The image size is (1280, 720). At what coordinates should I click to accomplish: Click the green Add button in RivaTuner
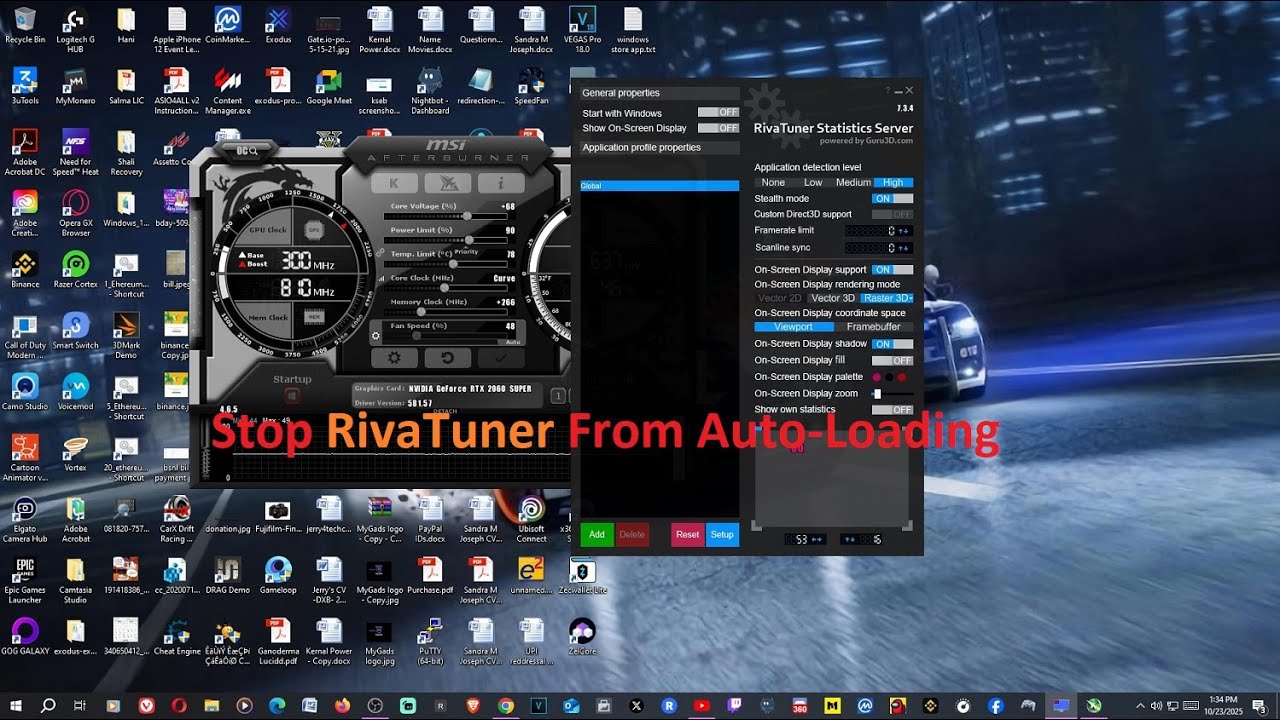pos(597,535)
